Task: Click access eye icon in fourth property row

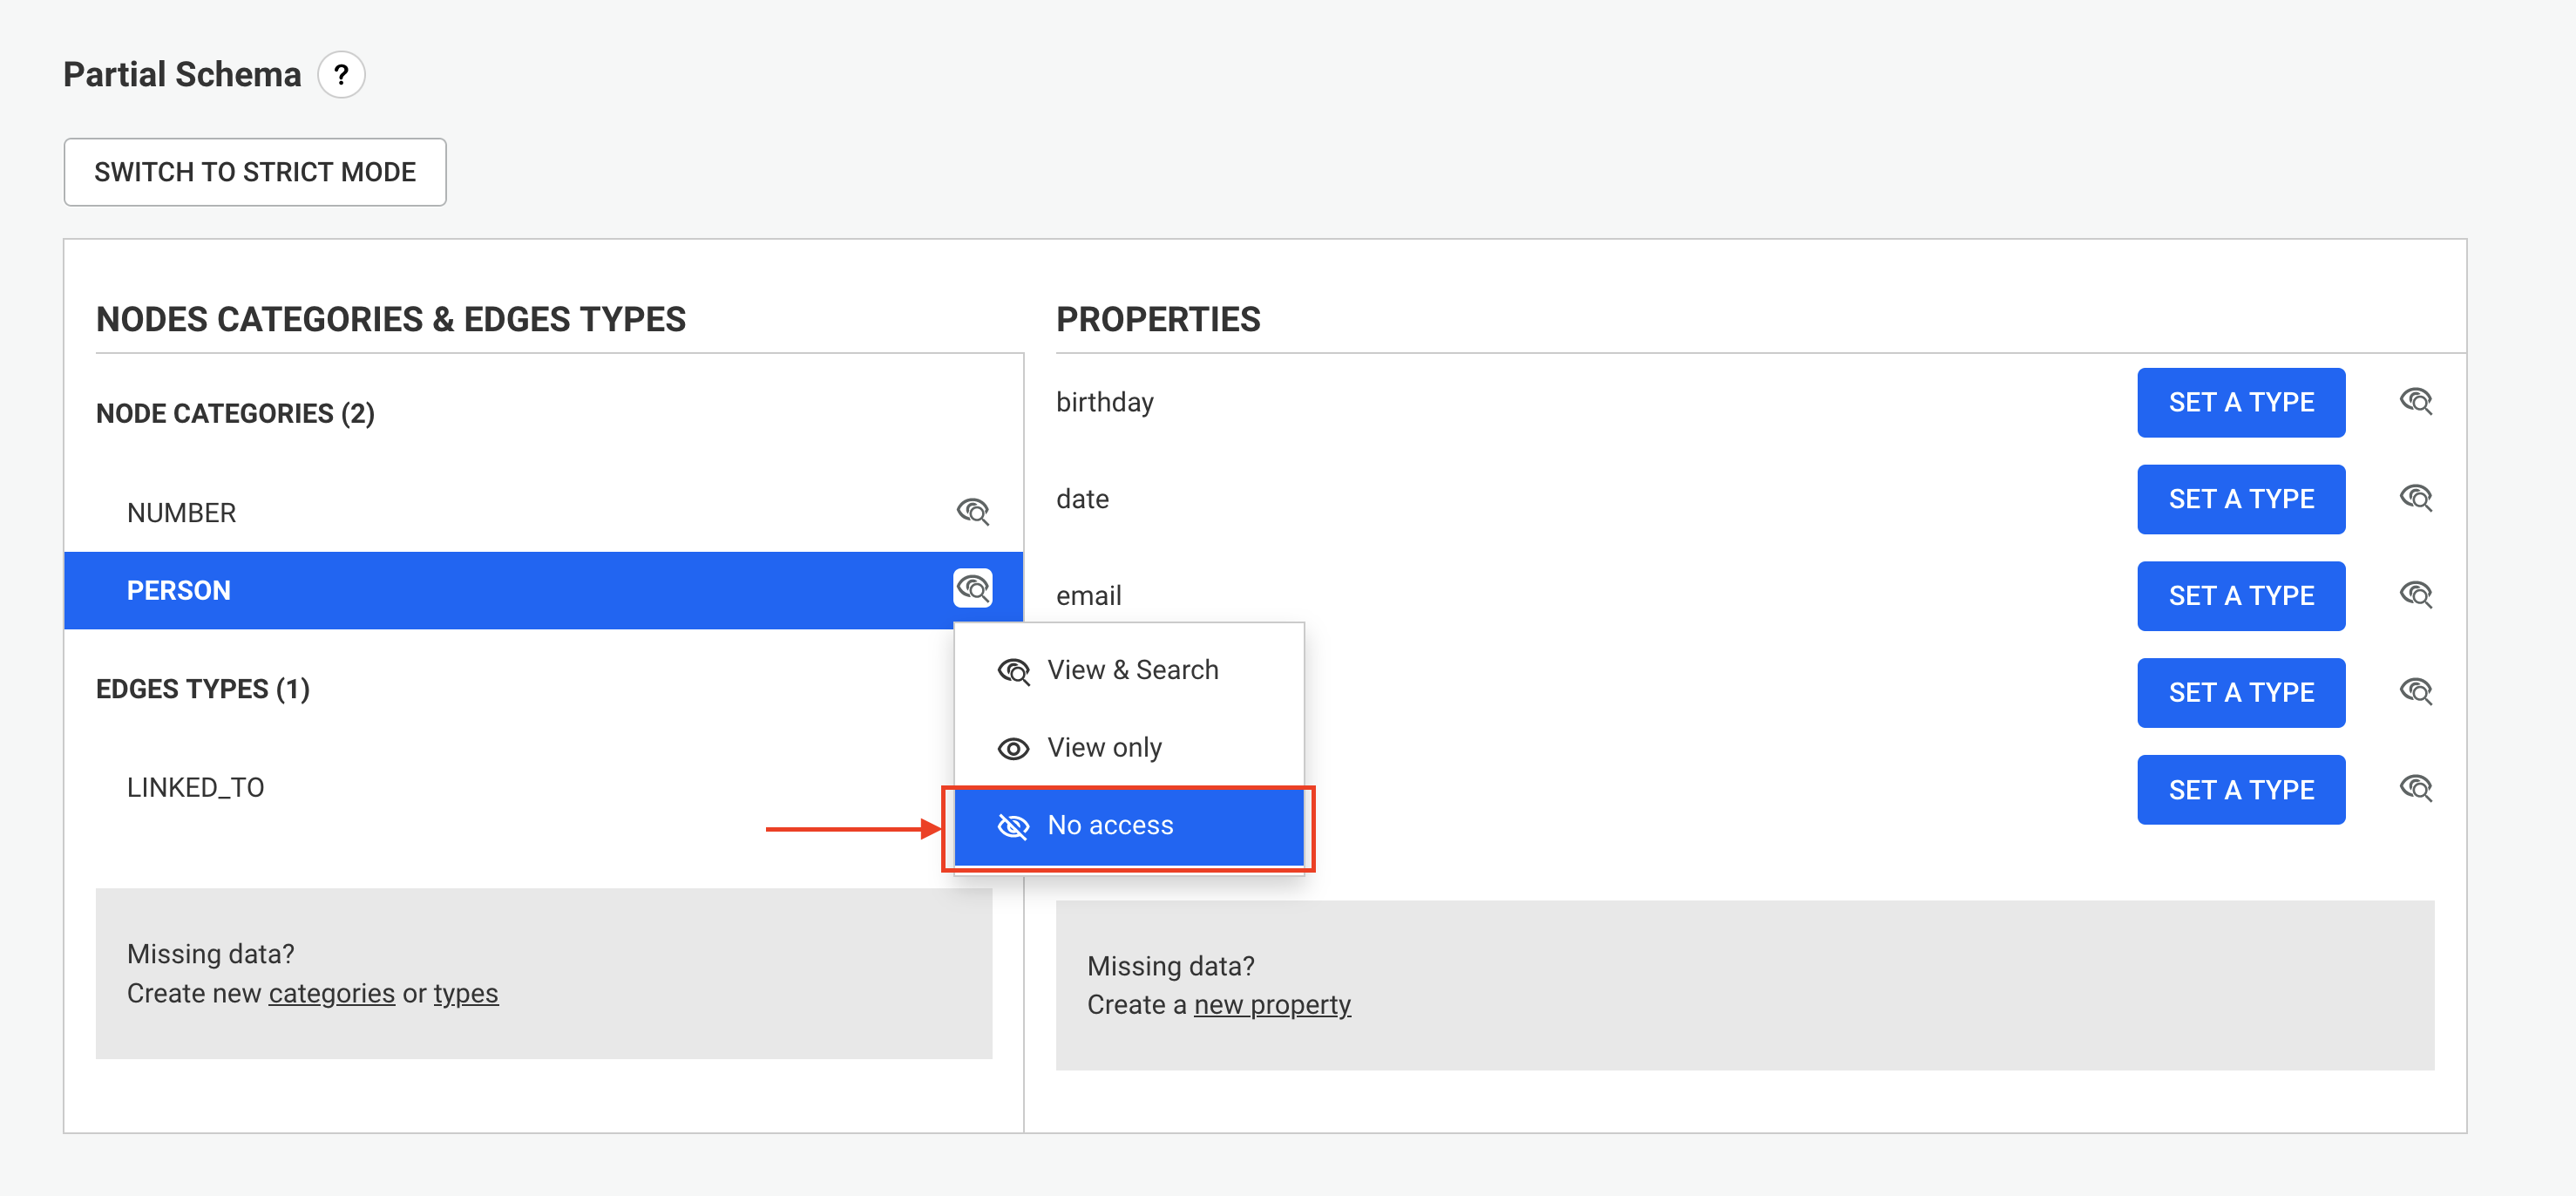Action: 2415,692
